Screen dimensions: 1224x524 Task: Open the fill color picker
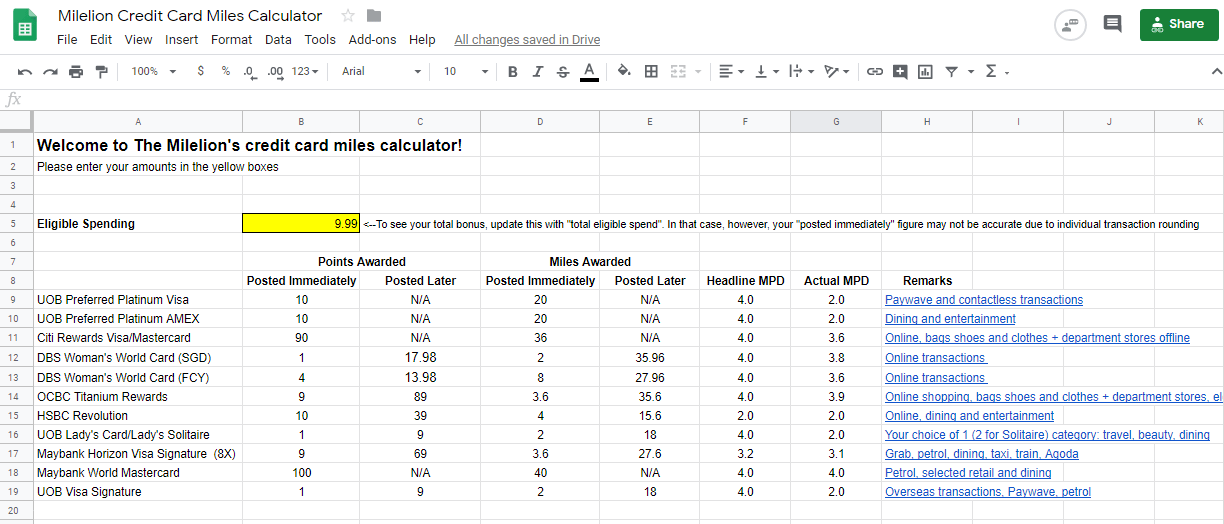[624, 72]
